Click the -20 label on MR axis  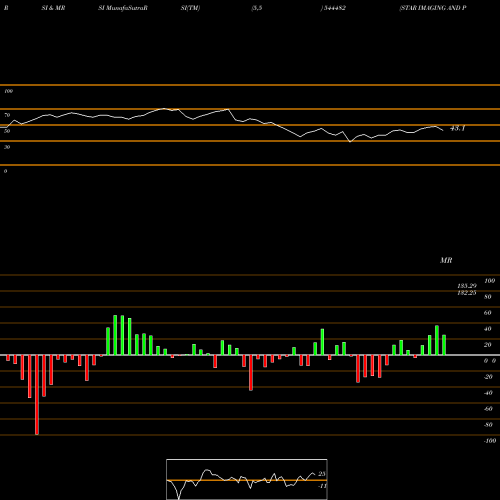(488, 377)
